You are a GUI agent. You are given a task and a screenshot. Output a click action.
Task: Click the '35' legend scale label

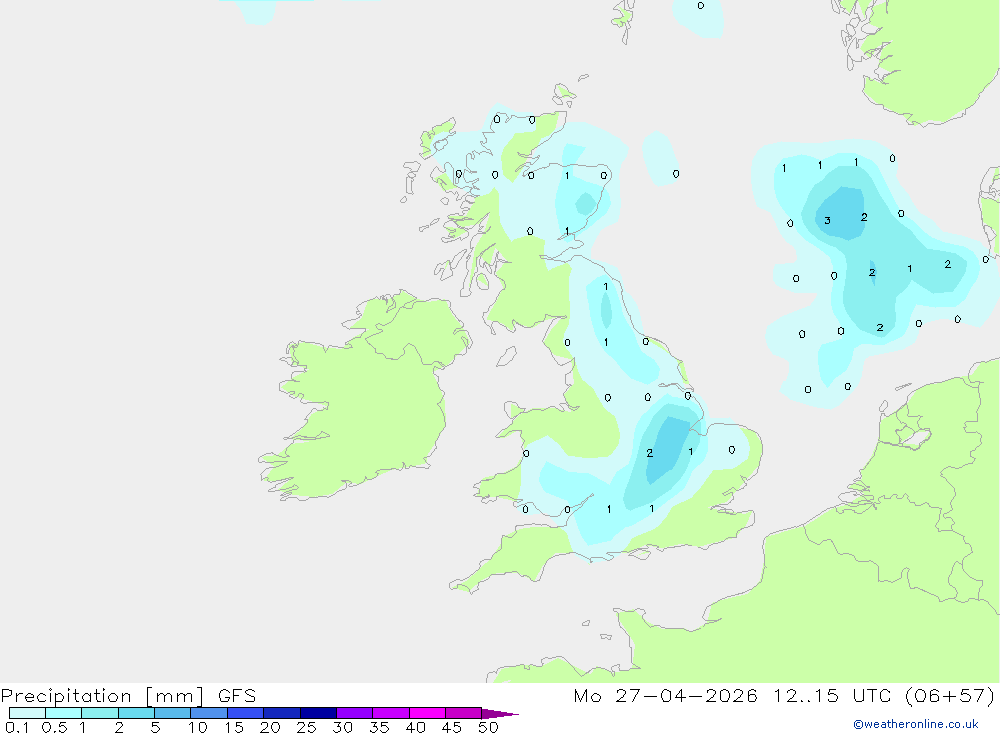(379, 727)
